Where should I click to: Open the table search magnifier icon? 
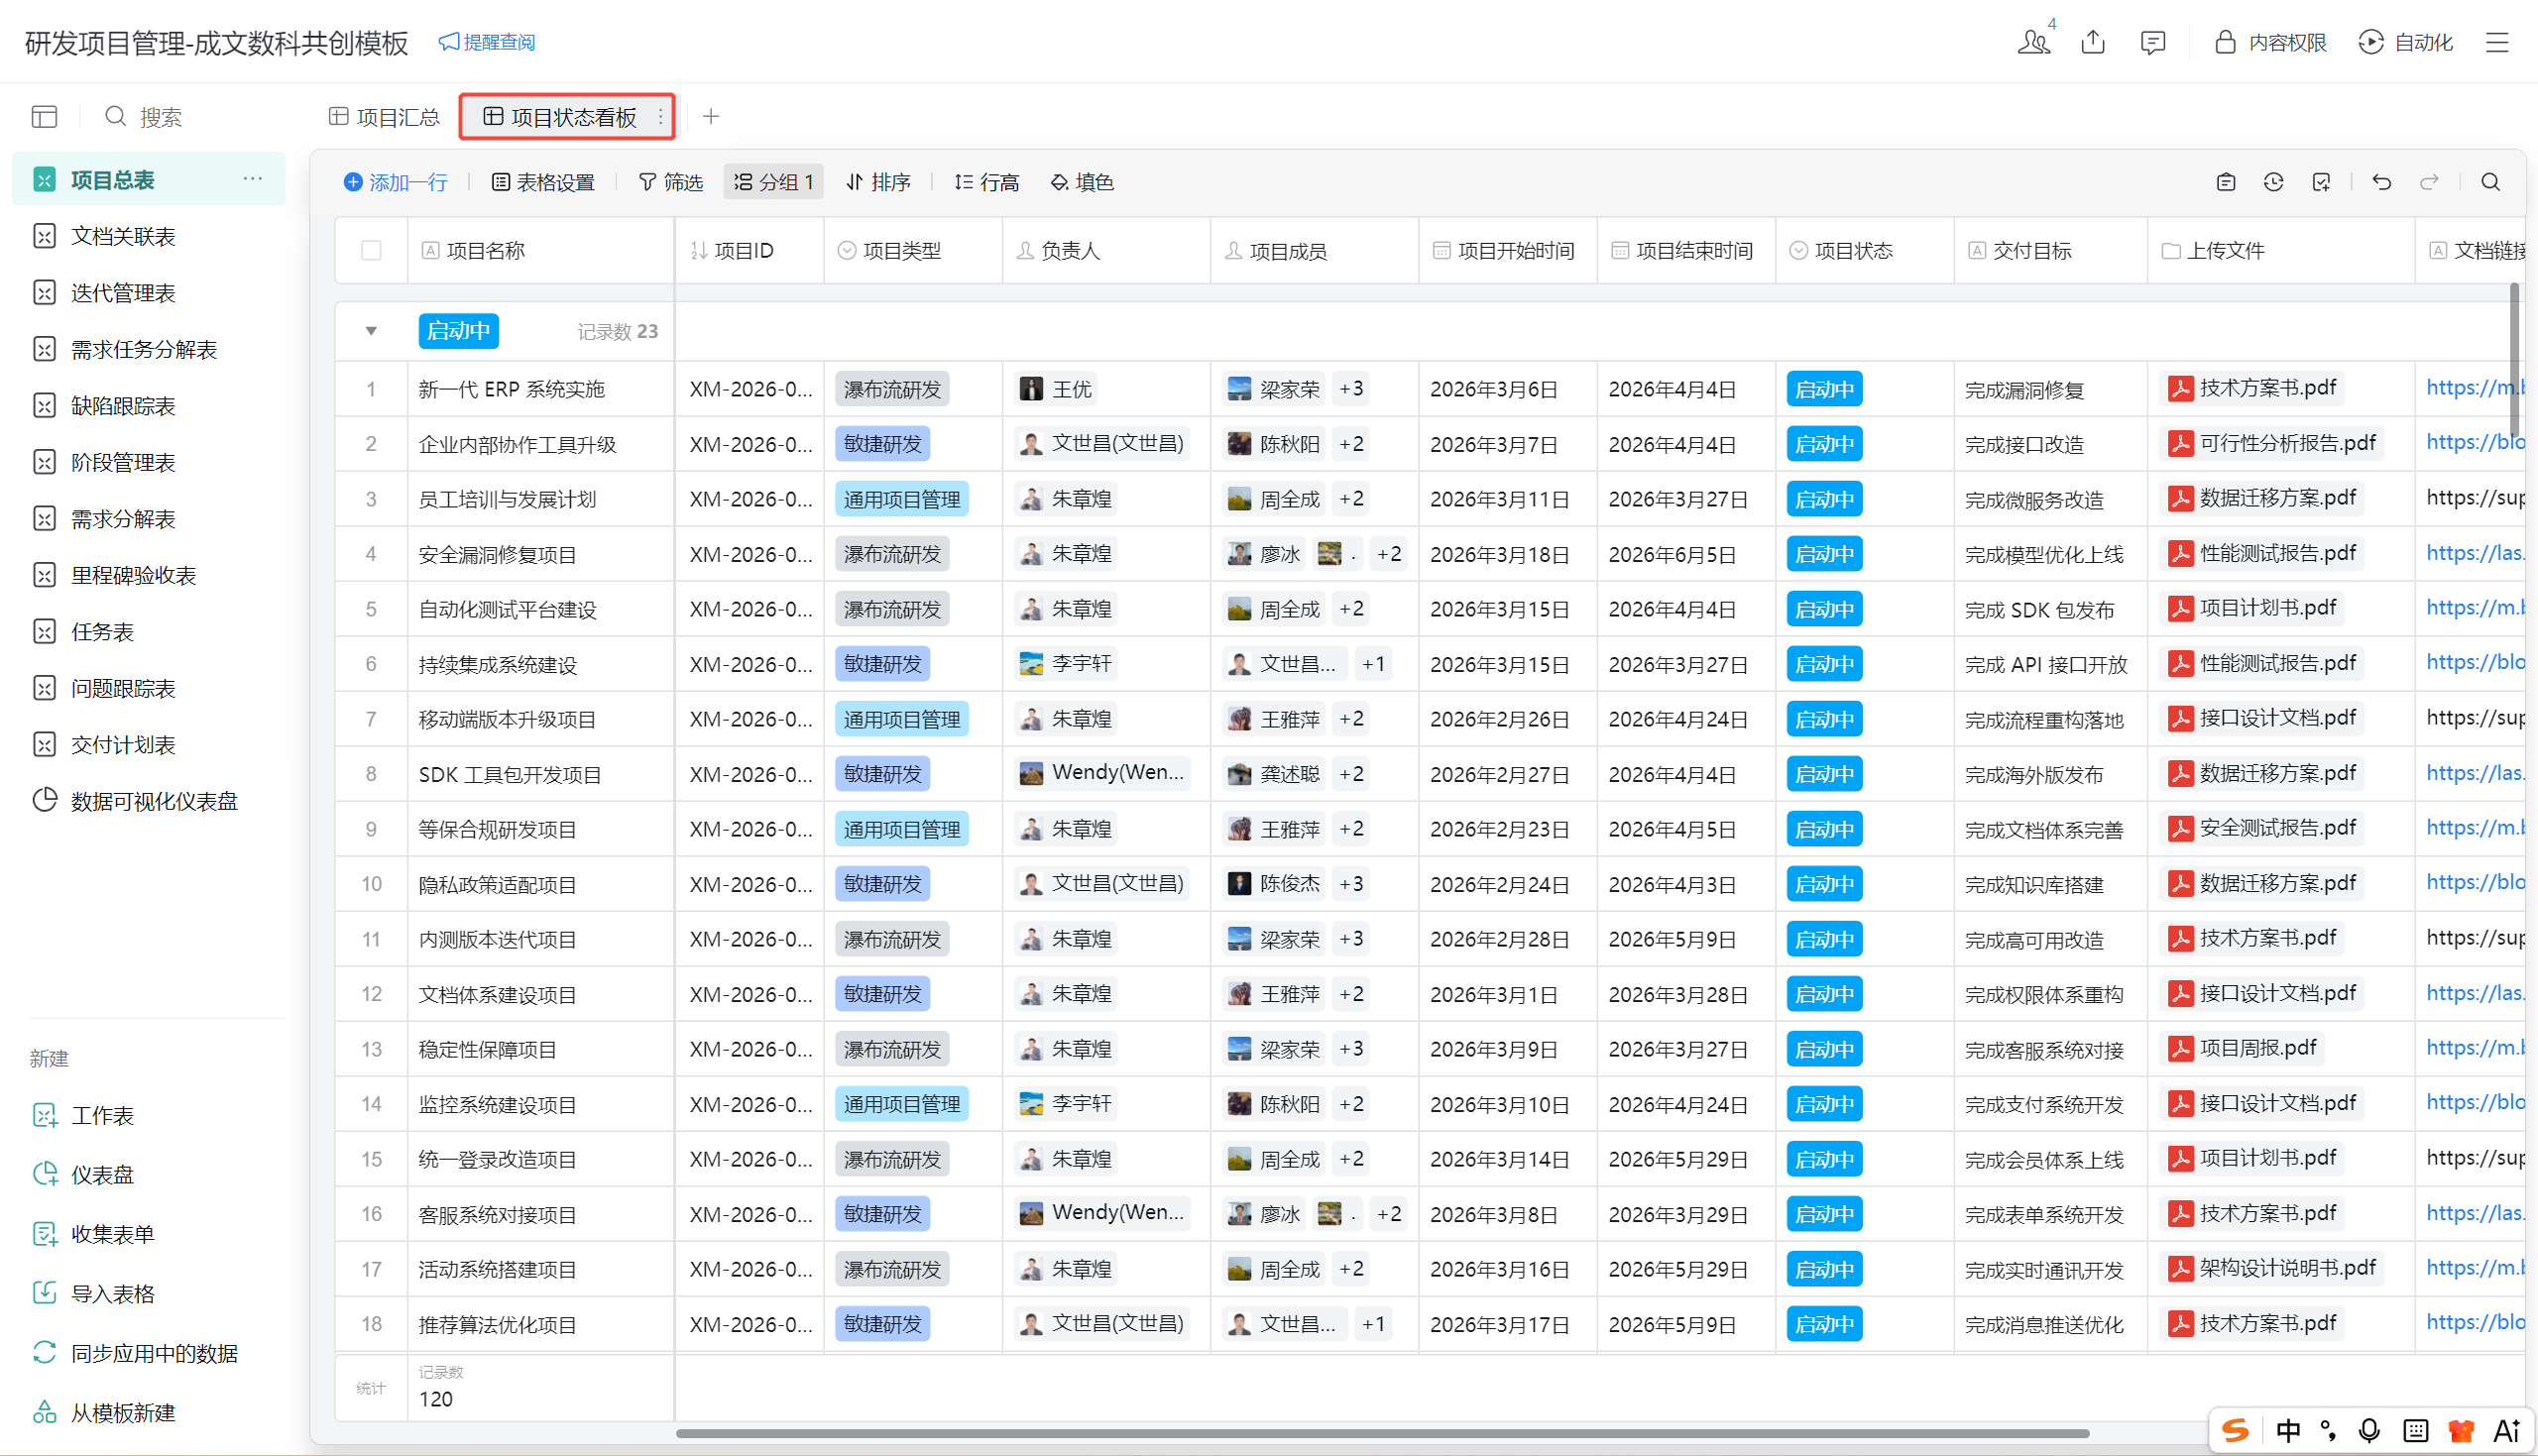2490,182
